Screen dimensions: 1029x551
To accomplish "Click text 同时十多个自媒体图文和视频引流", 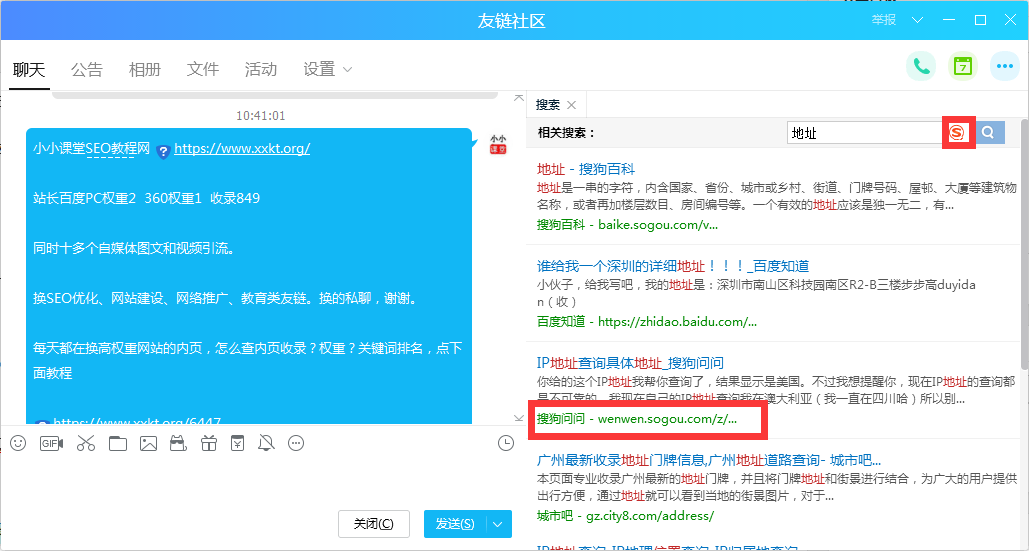I will (134, 248).
